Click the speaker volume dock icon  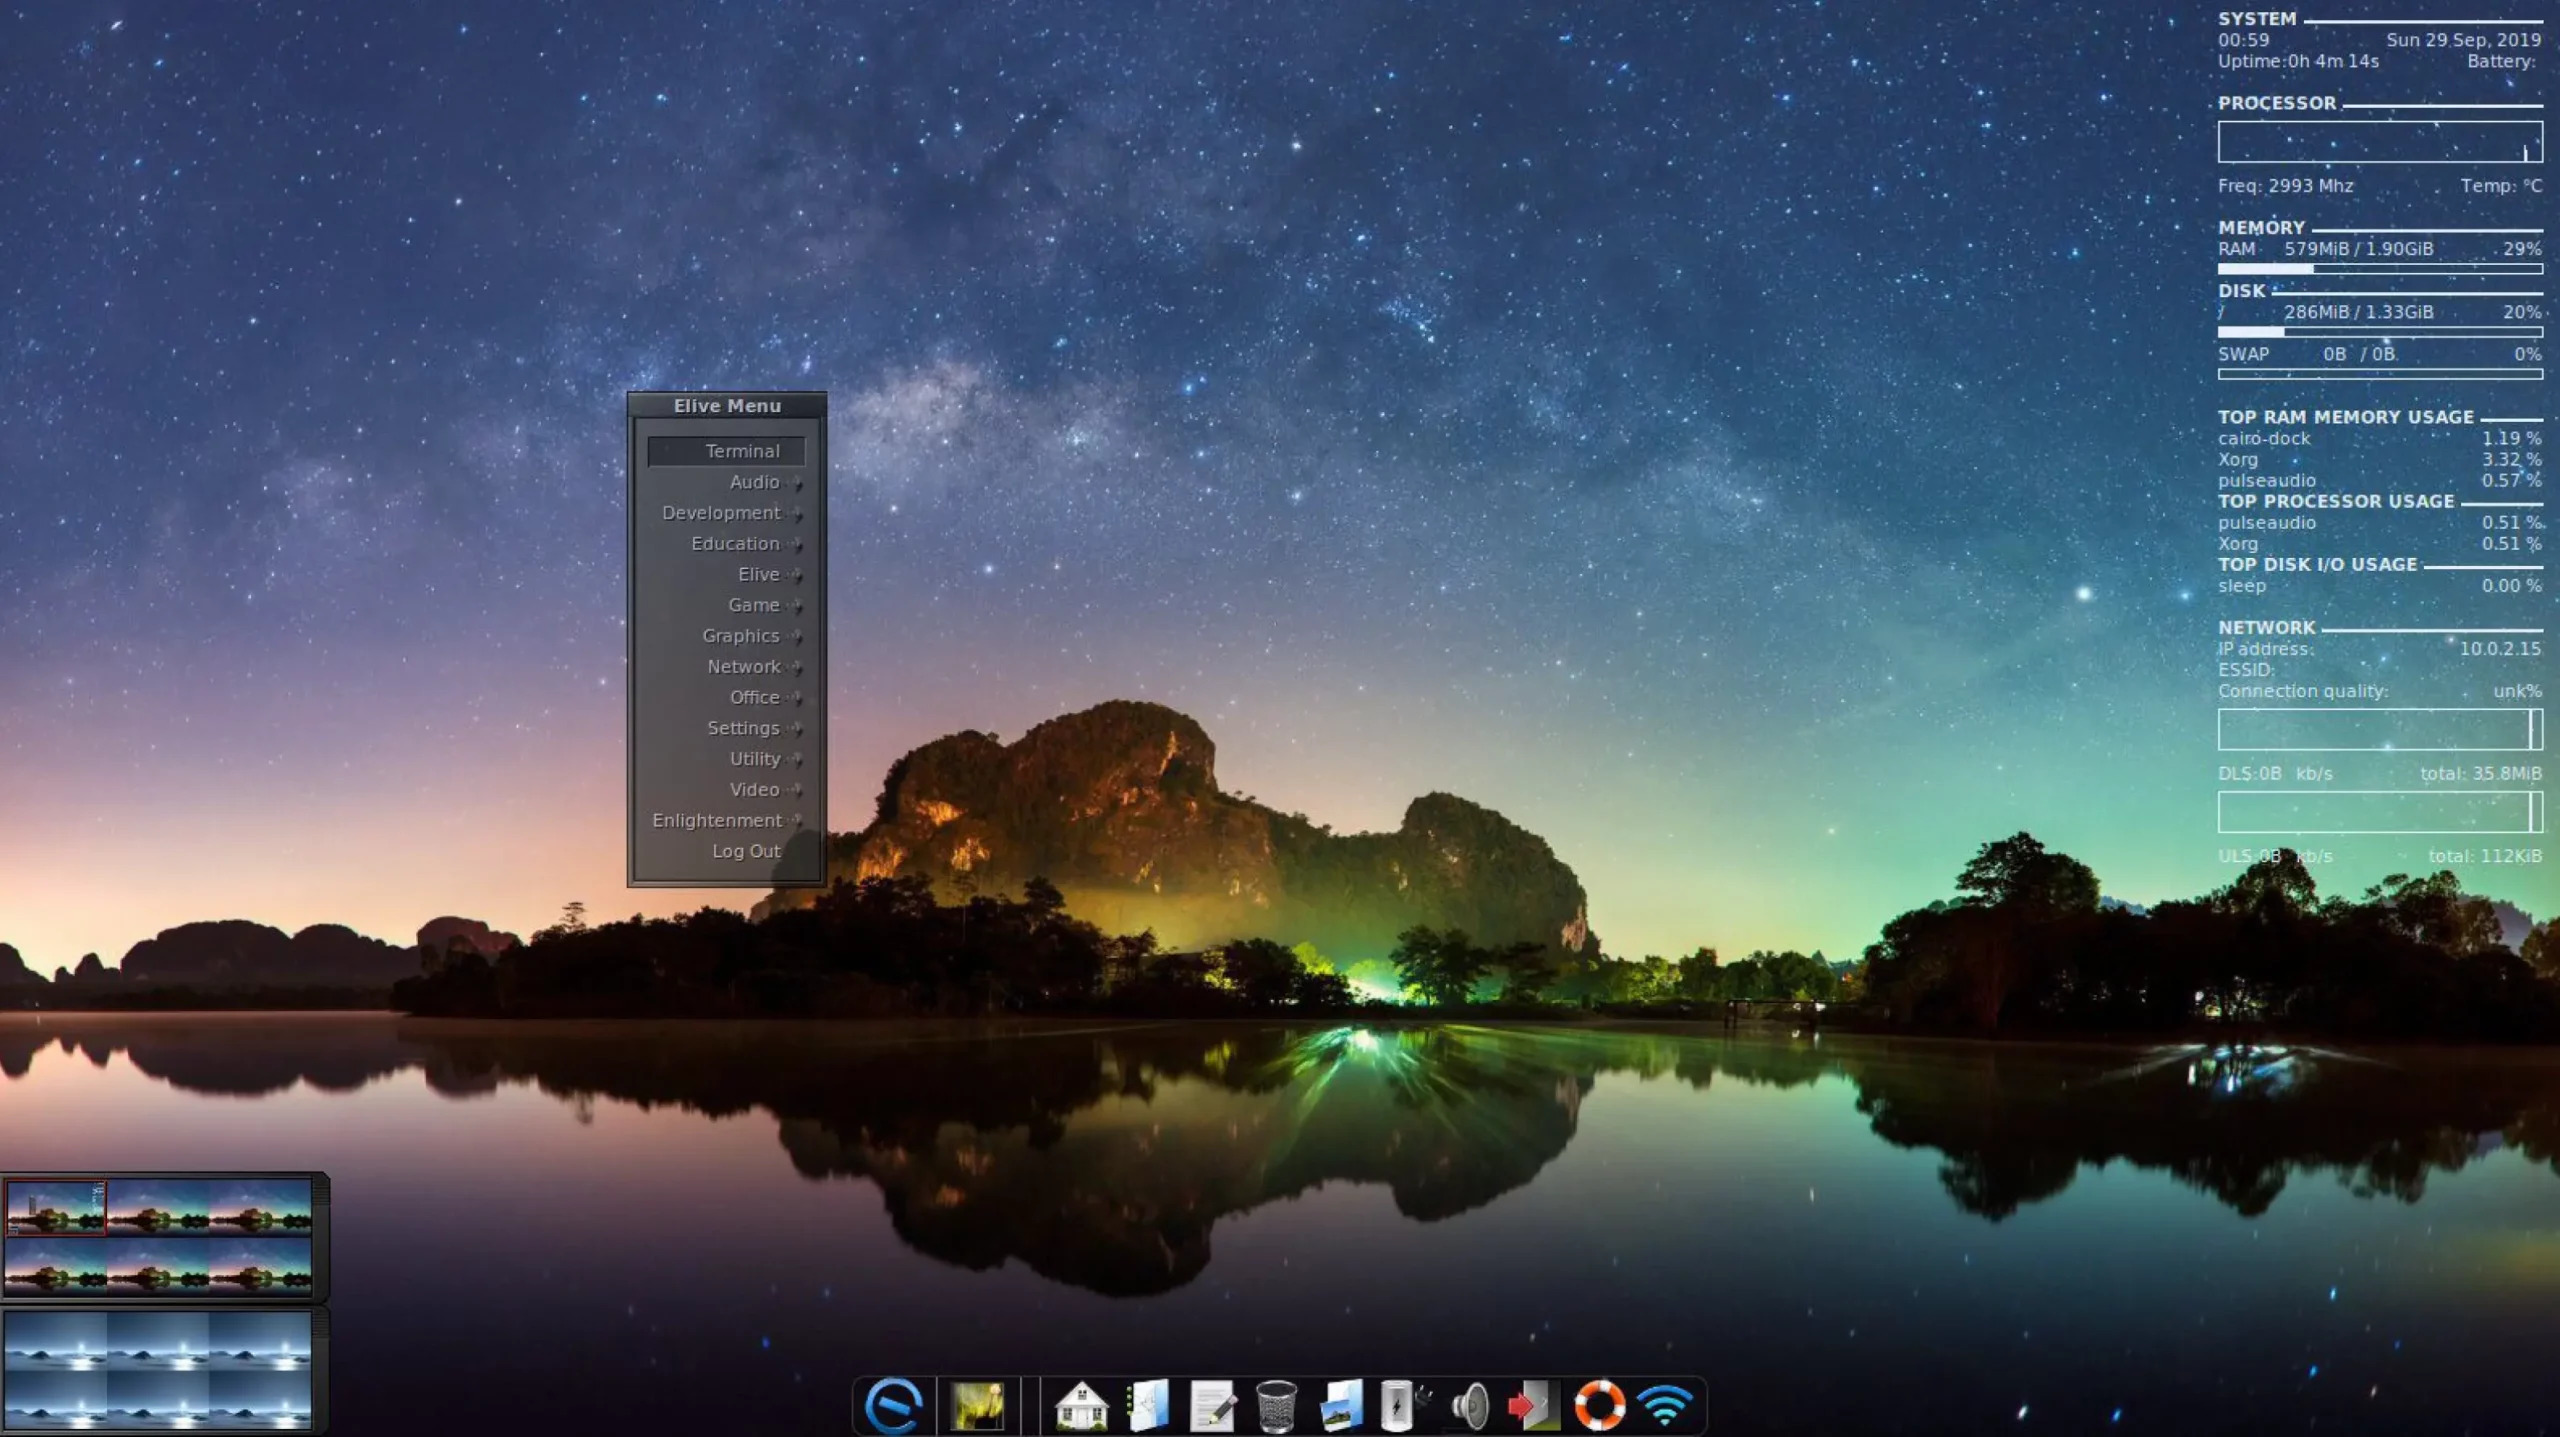1469,1406
